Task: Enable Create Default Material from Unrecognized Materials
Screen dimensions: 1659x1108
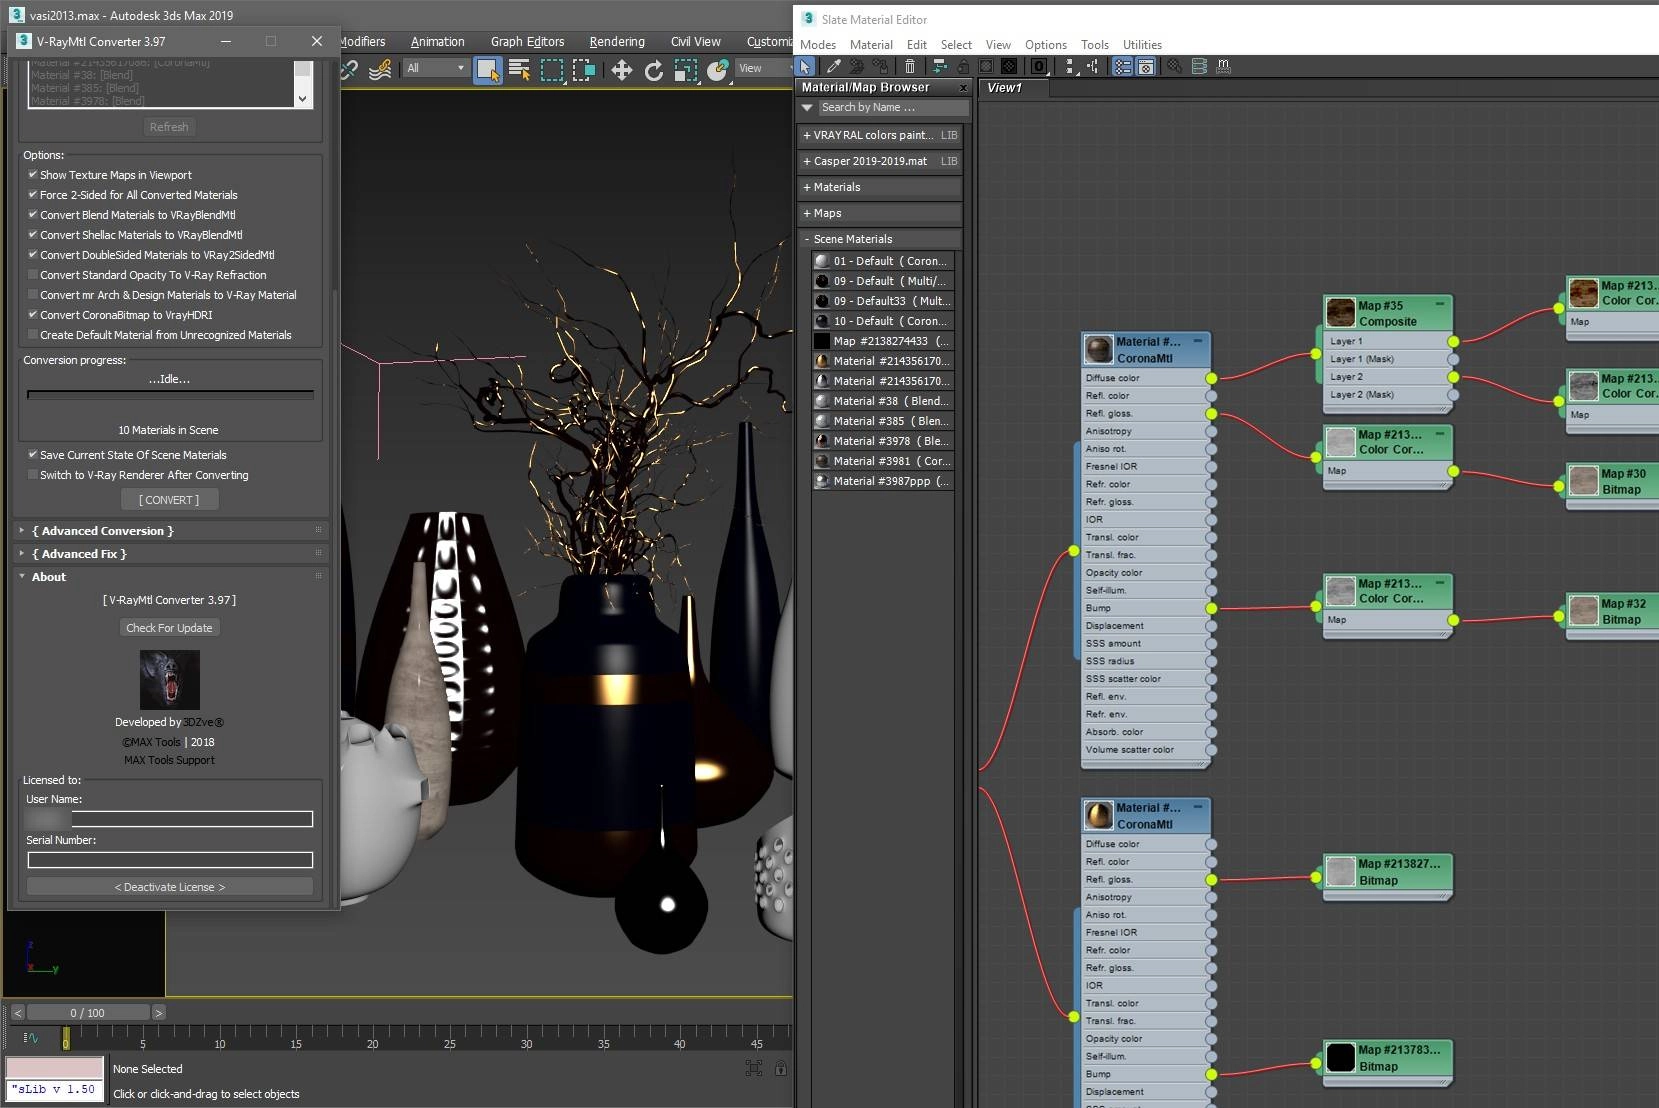Action: coord(33,334)
